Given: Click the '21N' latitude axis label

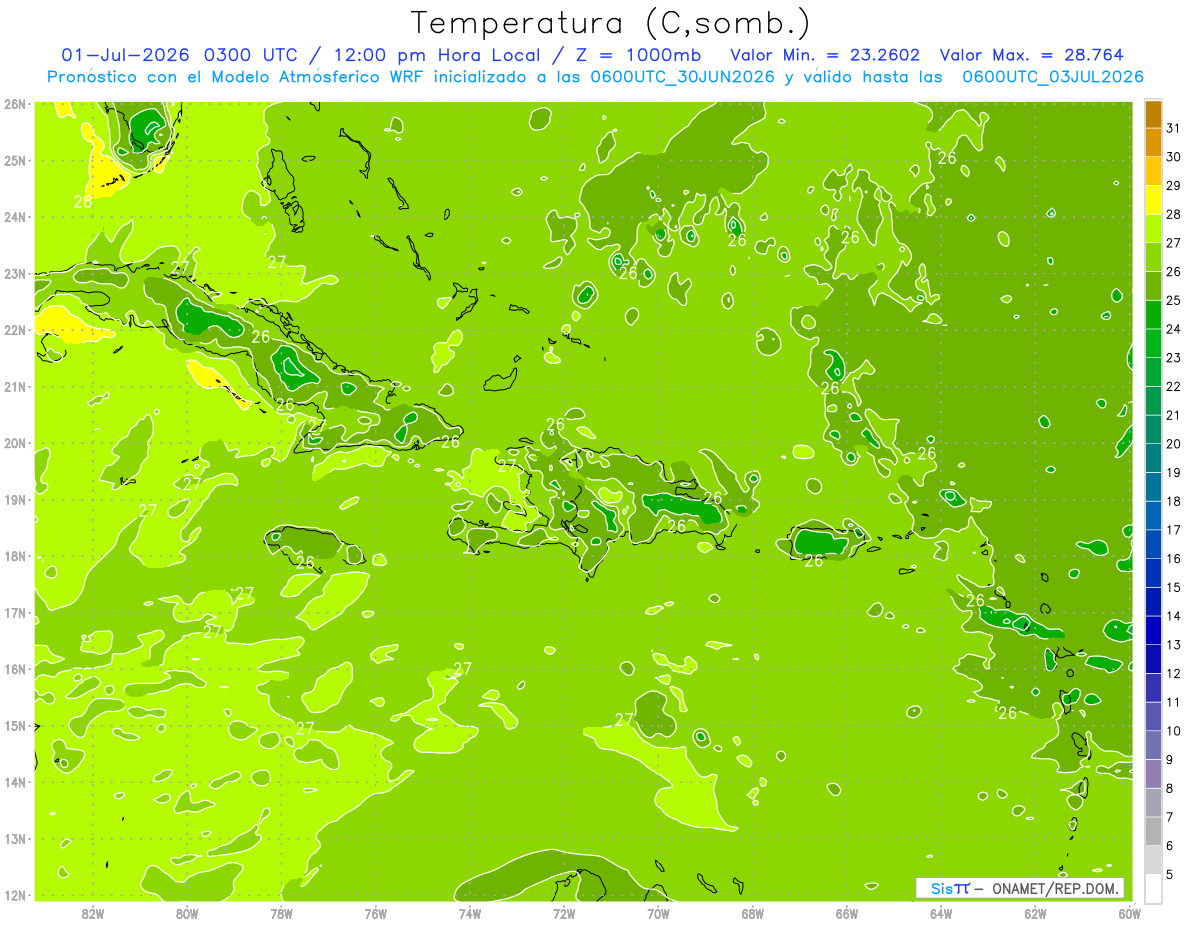Looking at the screenshot, I should (x=14, y=387).
